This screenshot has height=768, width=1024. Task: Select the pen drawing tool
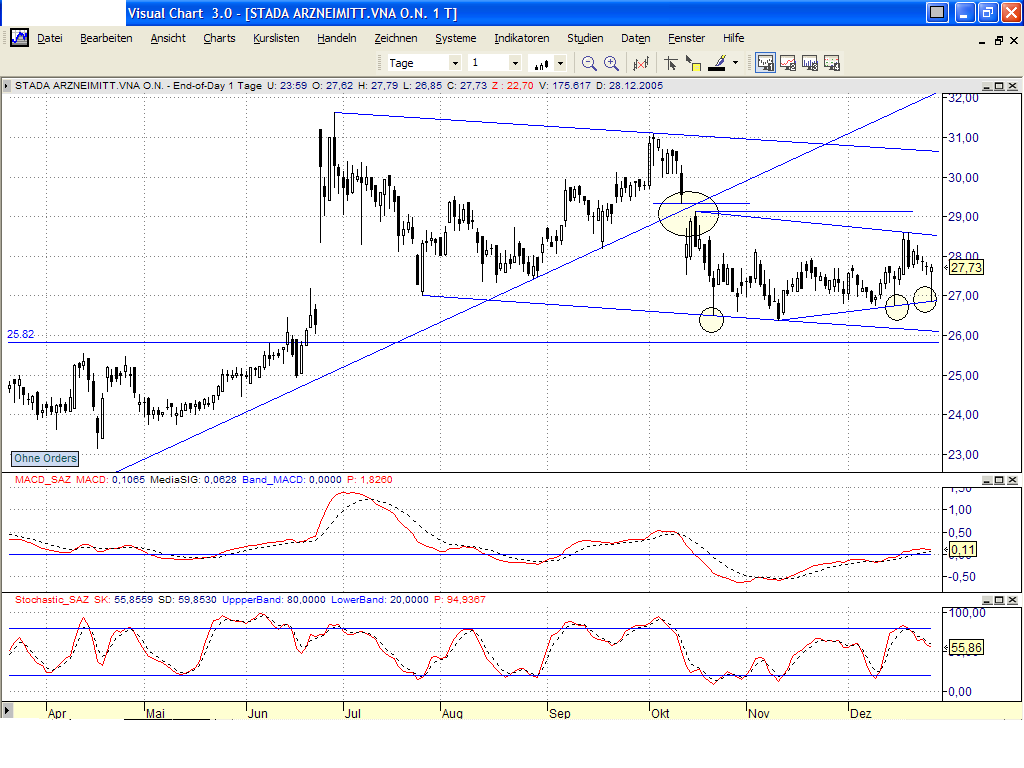[x=717, y=61]
